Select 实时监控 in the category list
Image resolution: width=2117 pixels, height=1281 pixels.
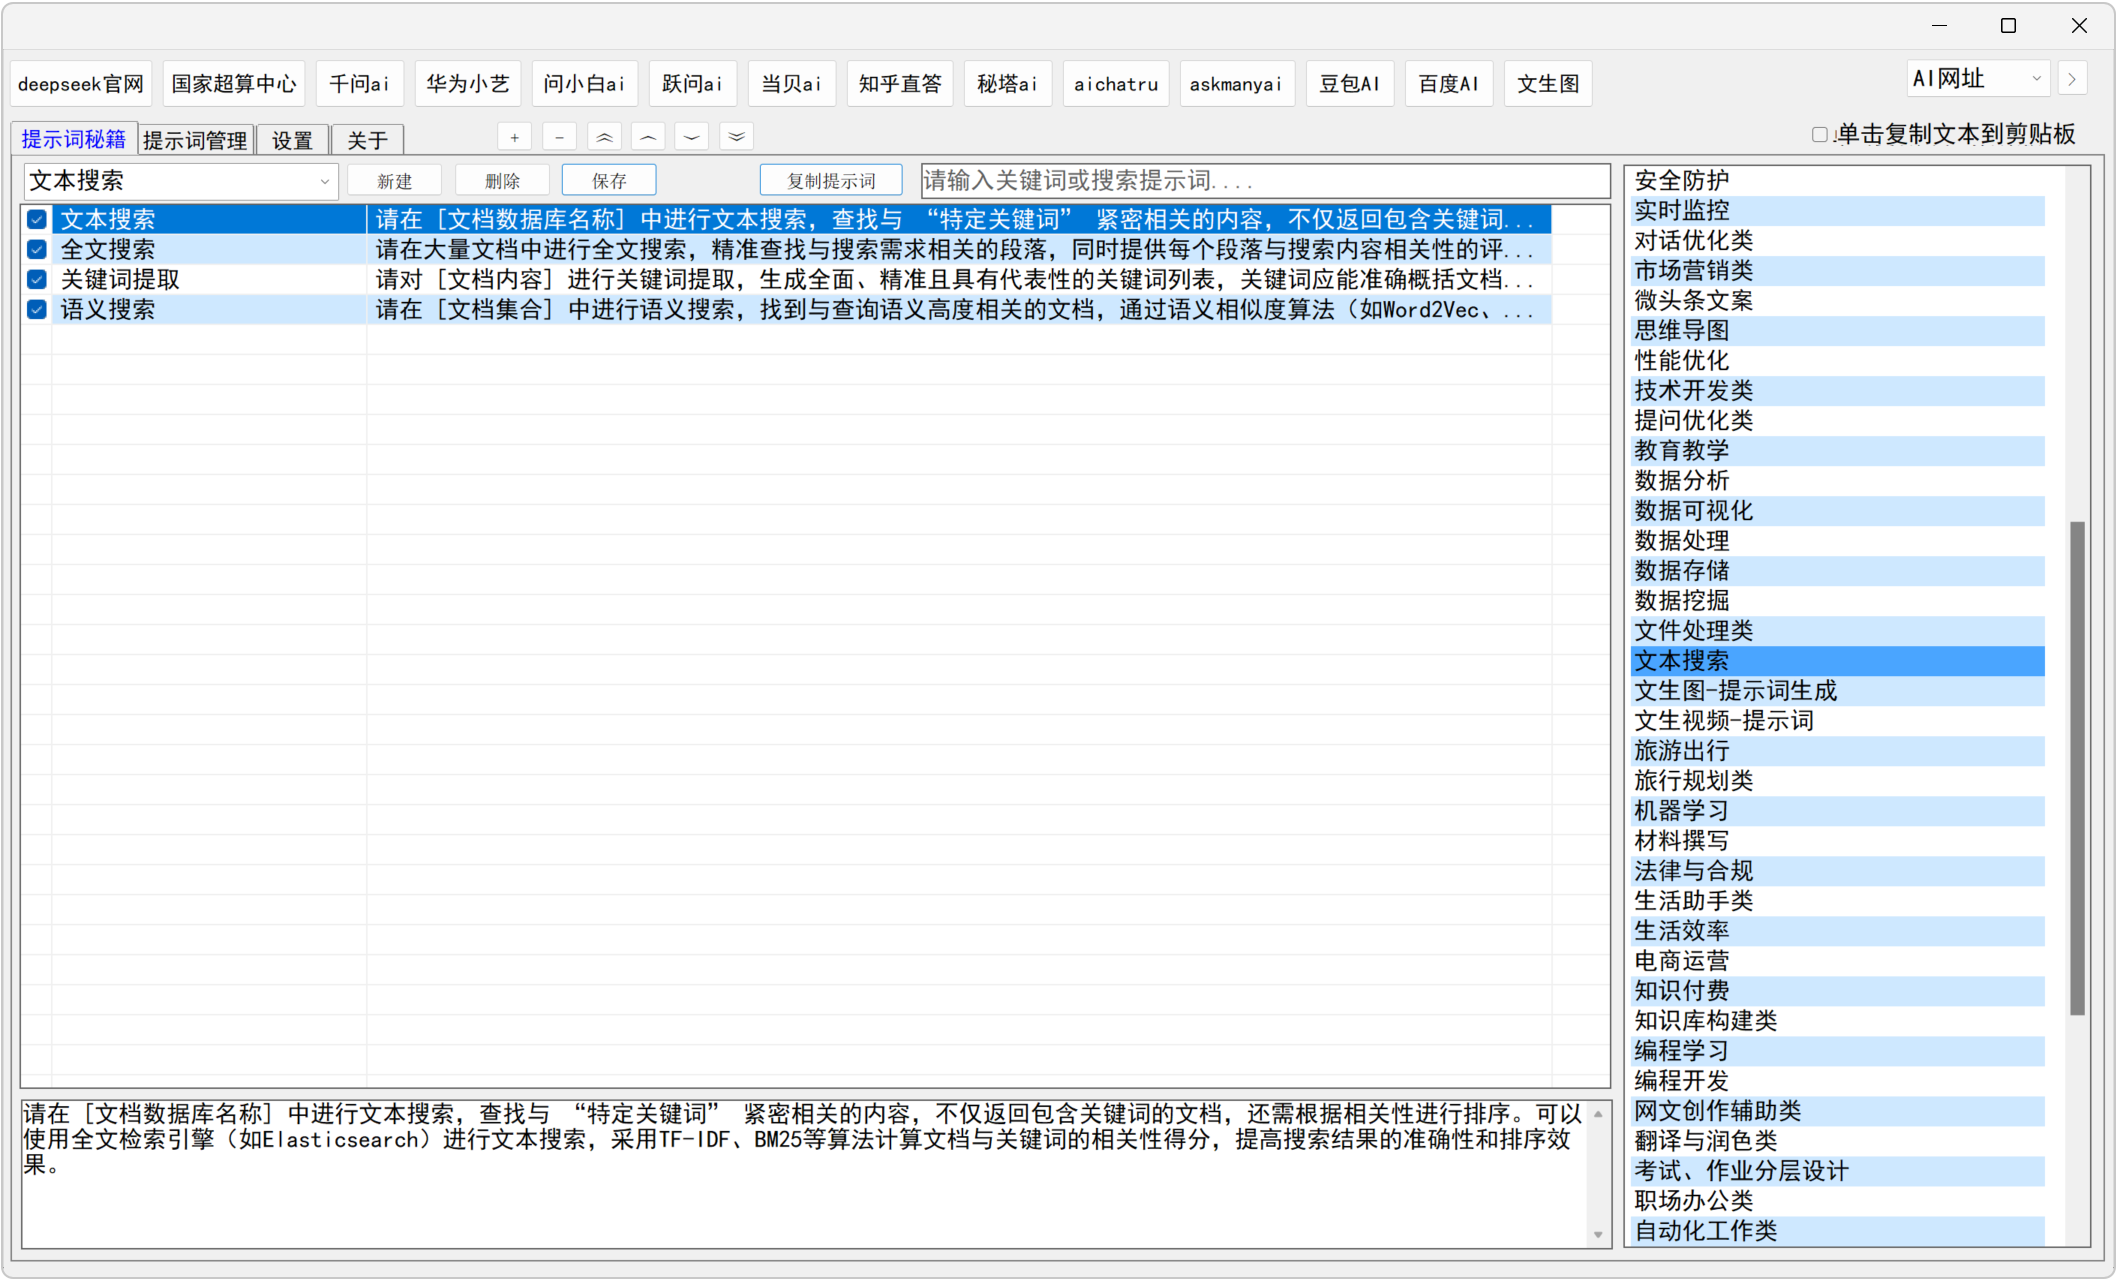point(1837,211)
